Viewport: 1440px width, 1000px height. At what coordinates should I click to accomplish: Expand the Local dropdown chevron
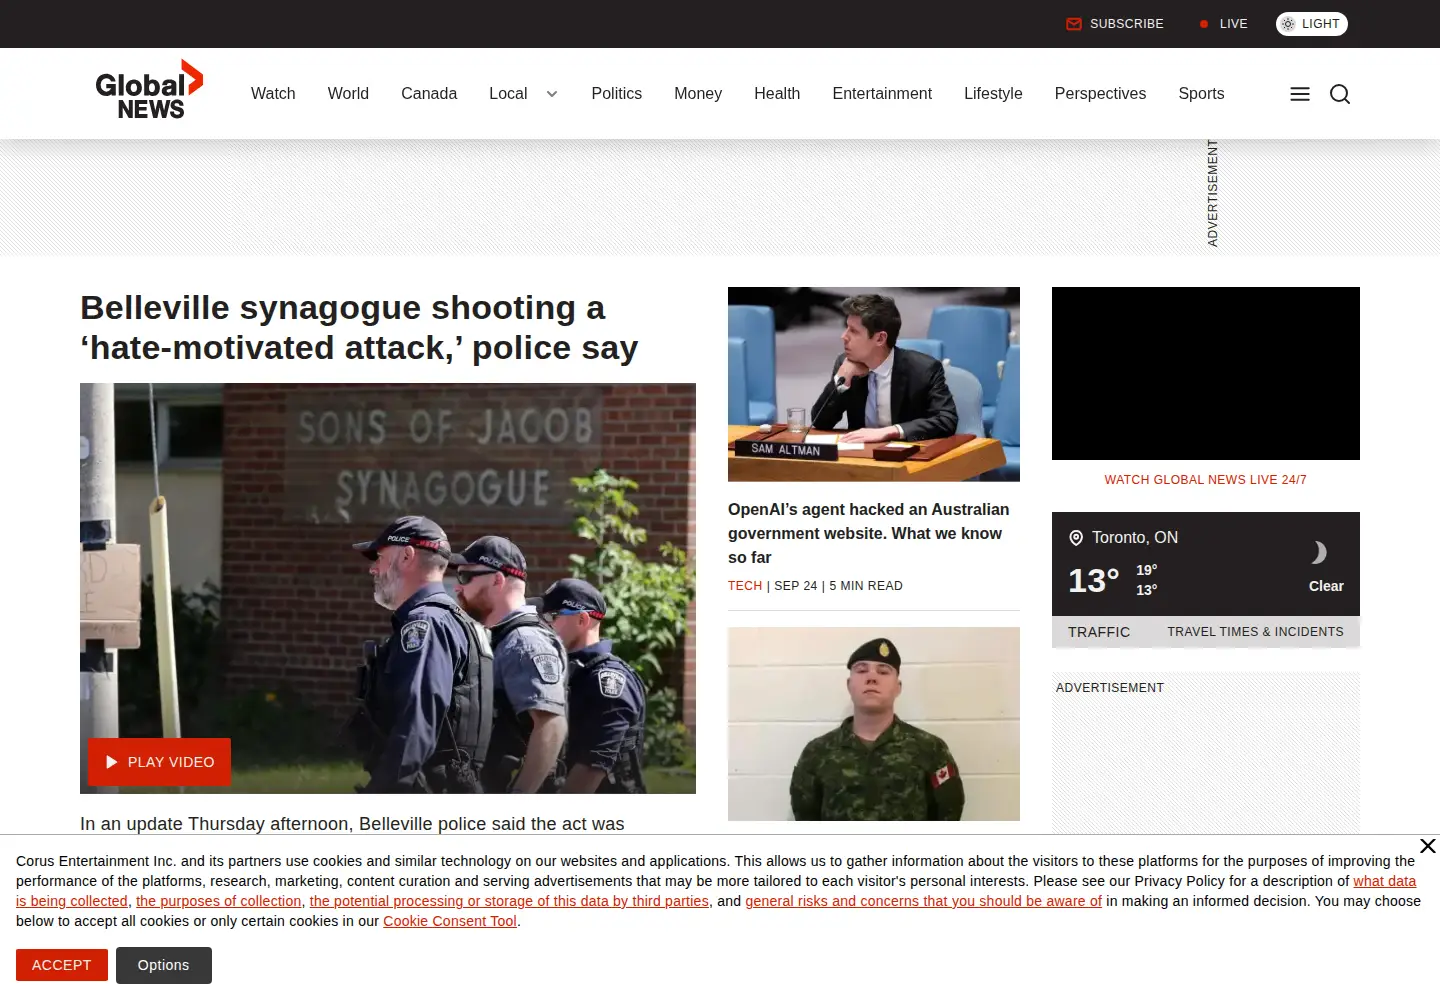pos(552,94)
